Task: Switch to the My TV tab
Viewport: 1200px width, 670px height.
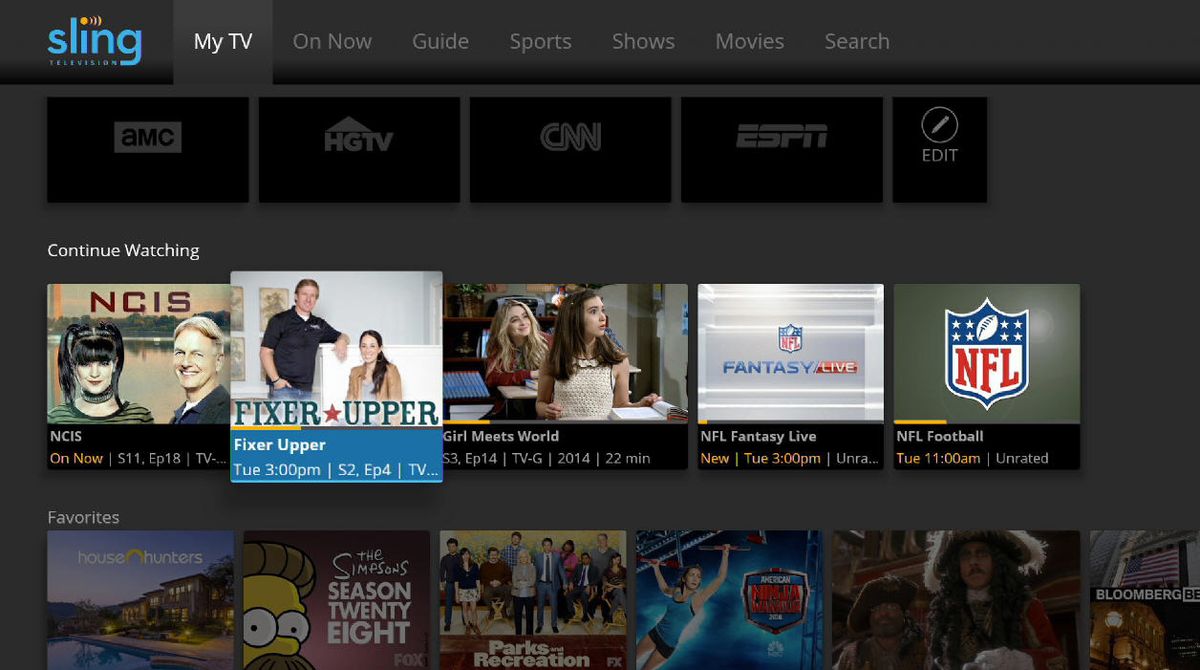Action: tap(222, 41)
